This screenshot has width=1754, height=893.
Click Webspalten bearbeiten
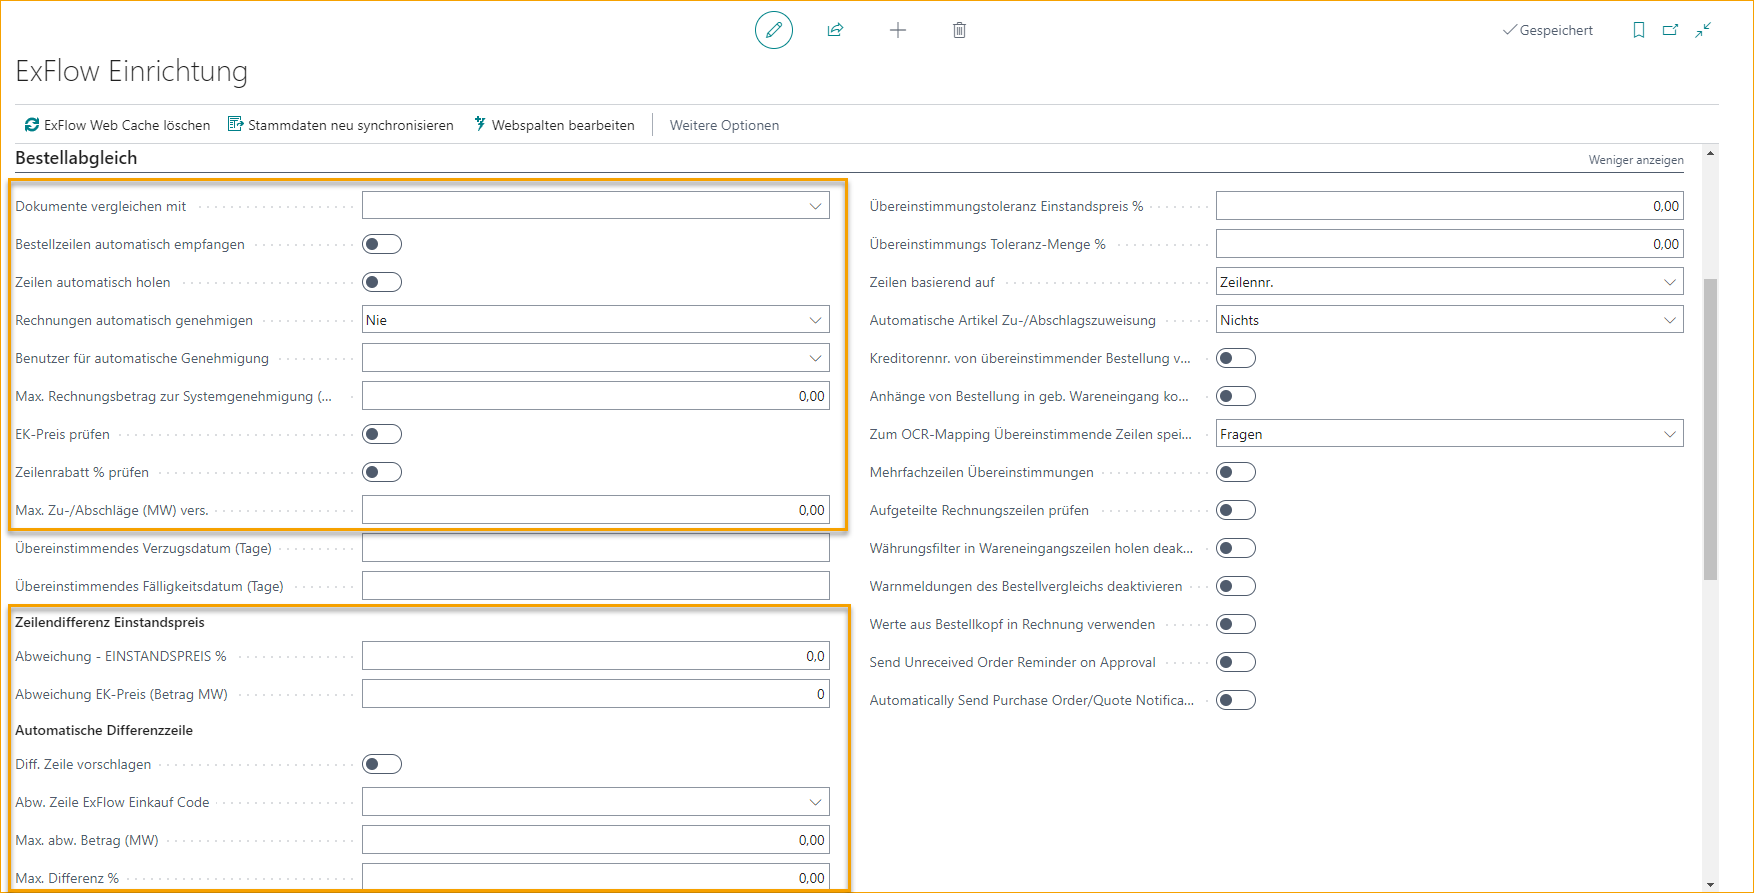click(554, 125)
